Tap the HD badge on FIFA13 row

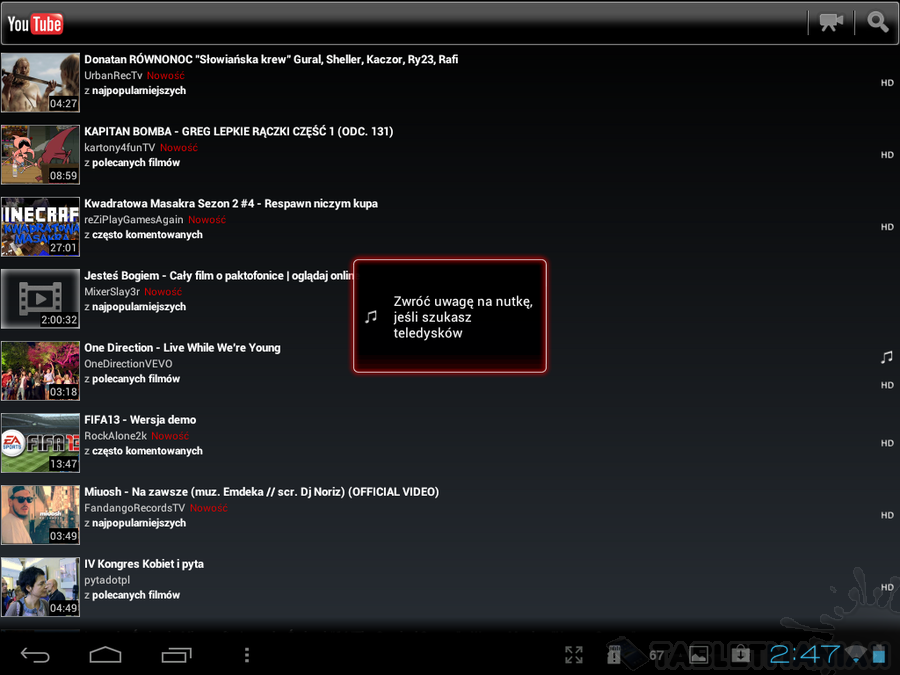pyautogui.click(x=887, y=443)
